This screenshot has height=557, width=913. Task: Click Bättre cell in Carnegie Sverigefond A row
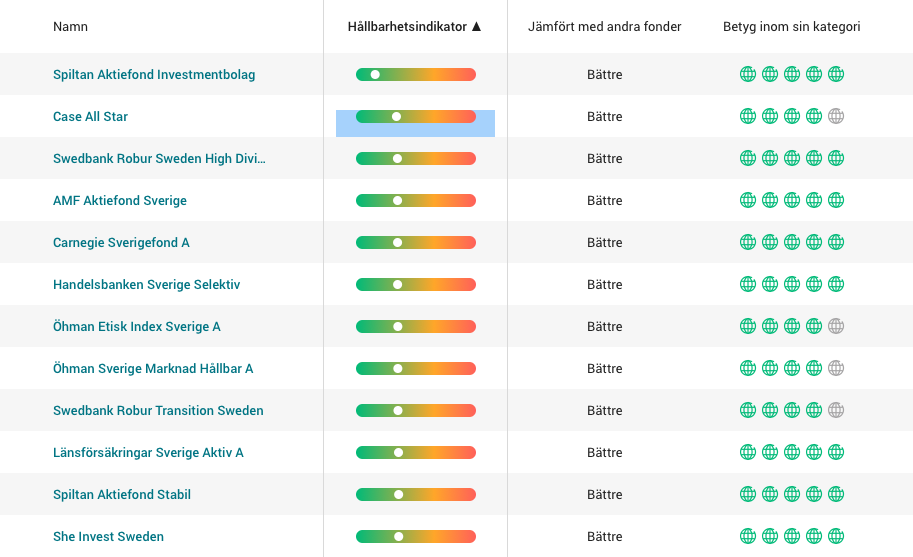pos(604,243)
